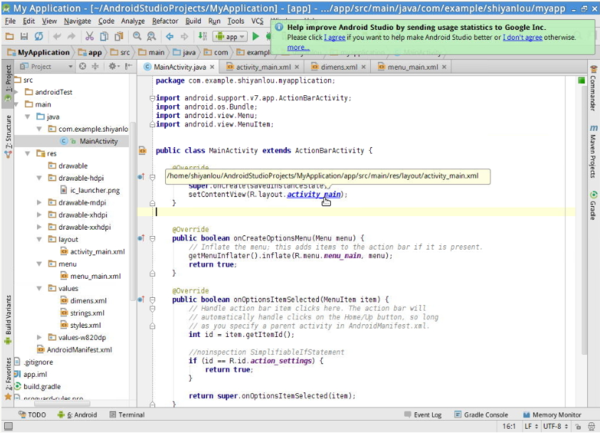
Task: Click the Forward navigation arrow
Action: tap(184, 37)
